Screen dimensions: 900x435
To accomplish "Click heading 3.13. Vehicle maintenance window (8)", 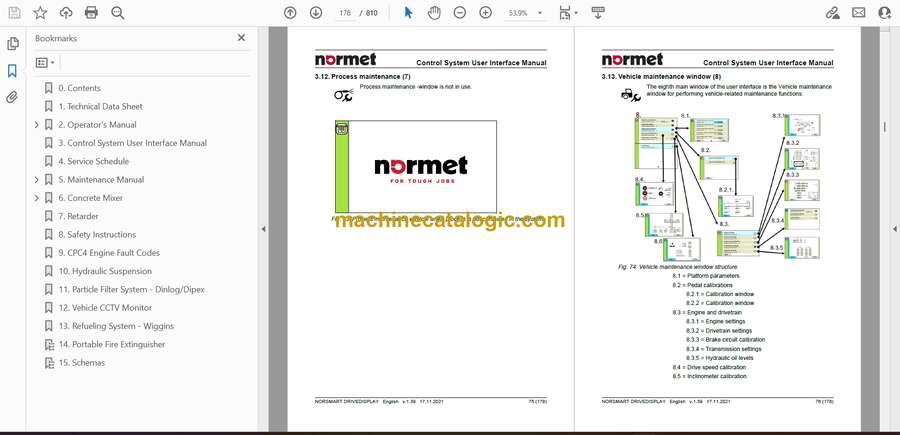I will pyautogui.click(x=661, y=76).
